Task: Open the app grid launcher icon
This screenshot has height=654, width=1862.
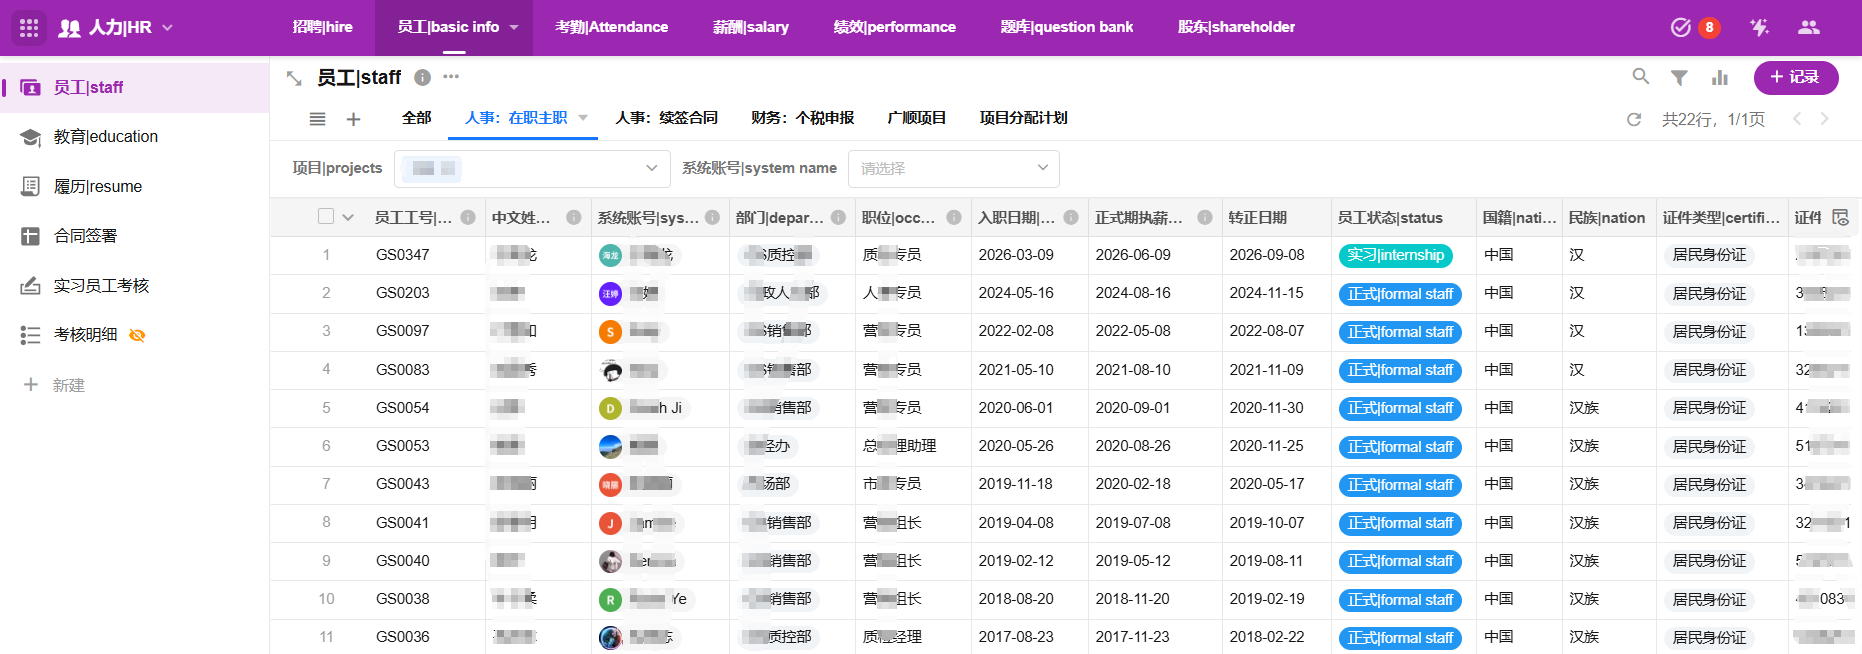Action: click(29, 28)
